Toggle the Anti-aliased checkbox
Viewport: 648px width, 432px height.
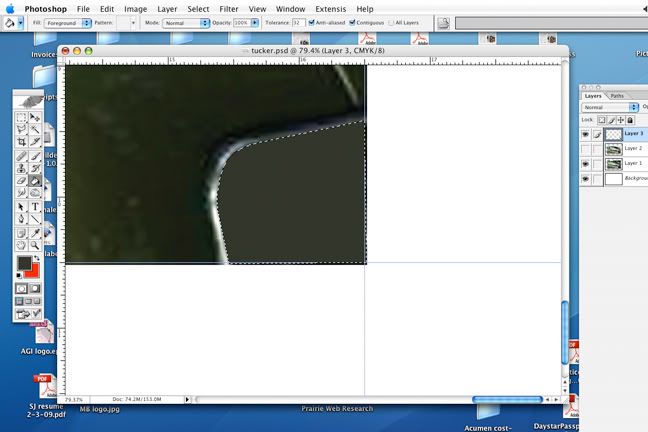[312, 23]
